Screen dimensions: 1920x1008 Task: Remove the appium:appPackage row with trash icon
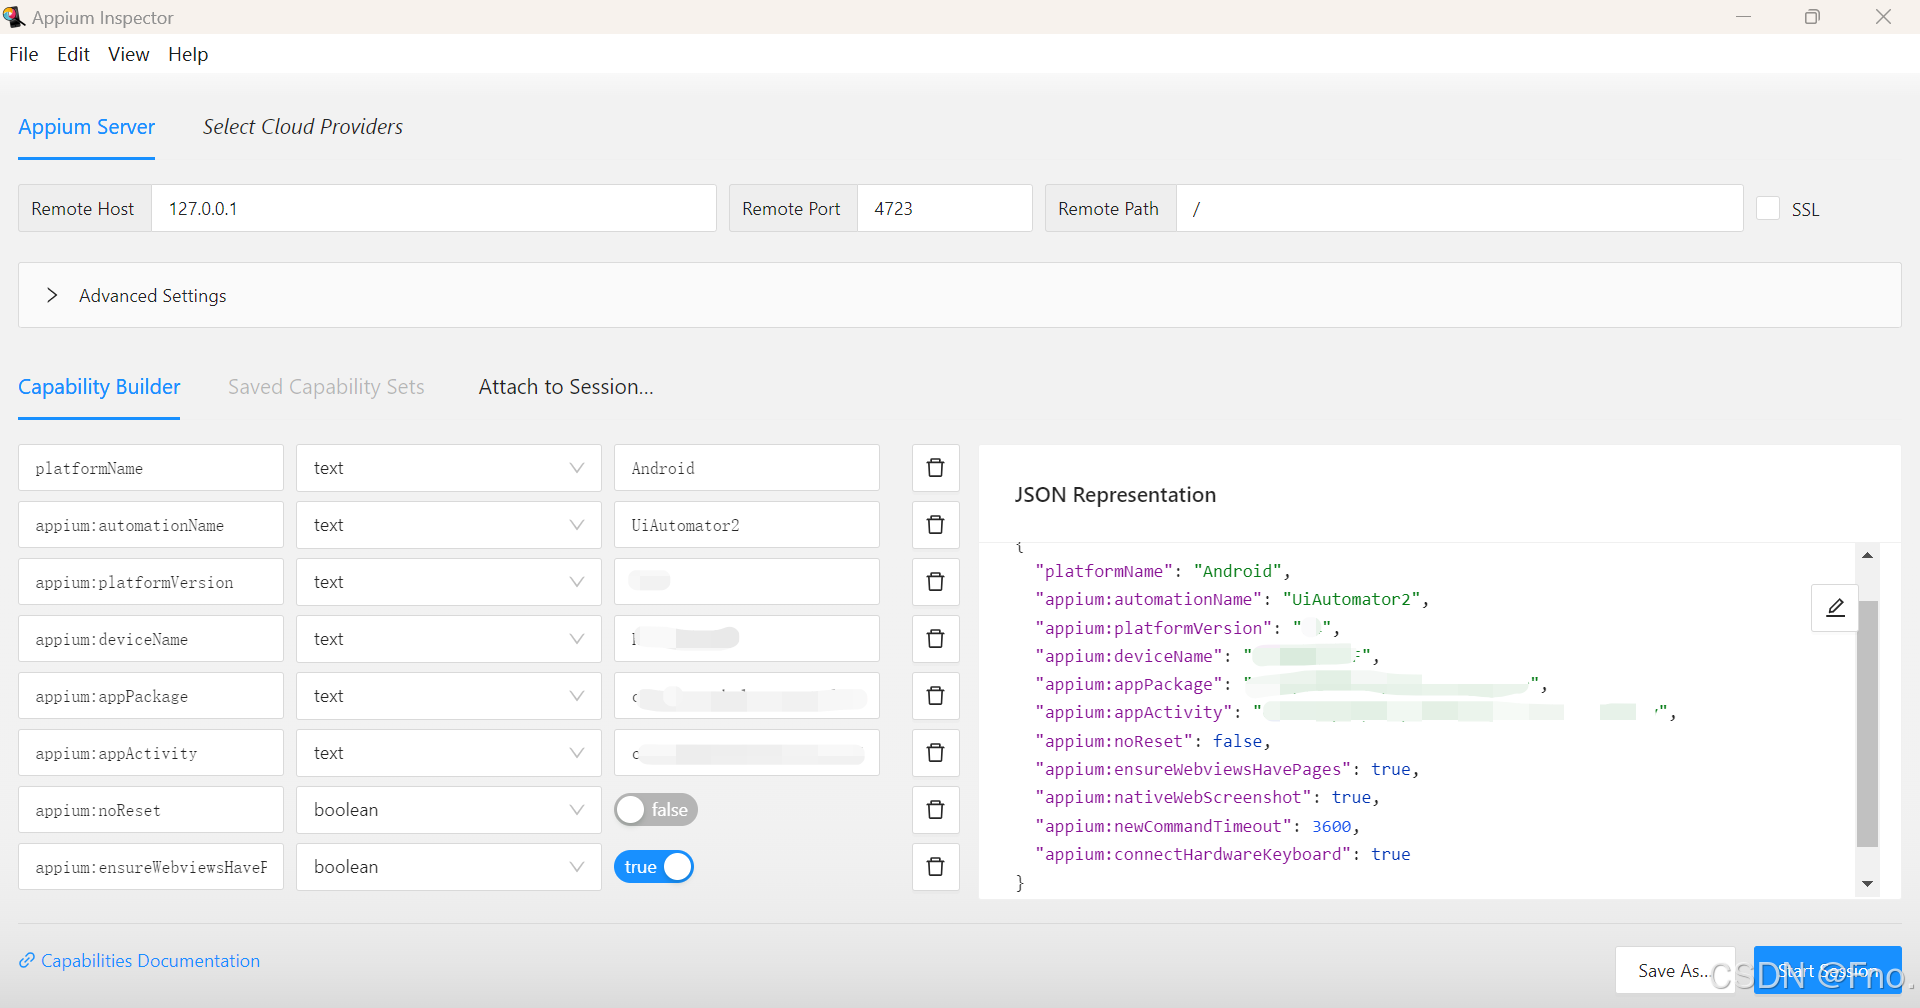point(935,696)
